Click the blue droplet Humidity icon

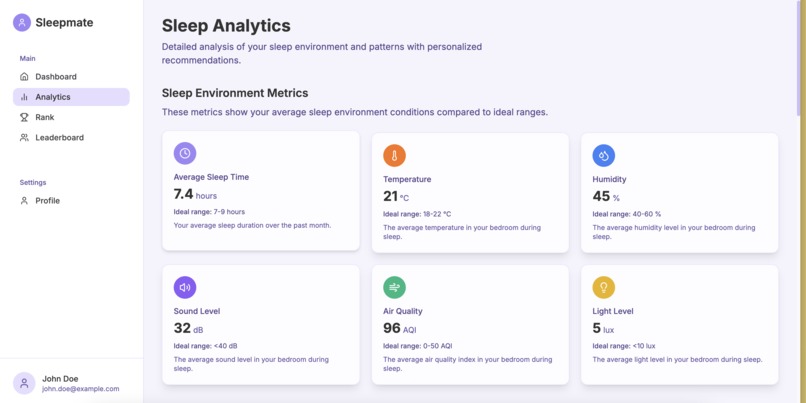(x=603, y=156)
